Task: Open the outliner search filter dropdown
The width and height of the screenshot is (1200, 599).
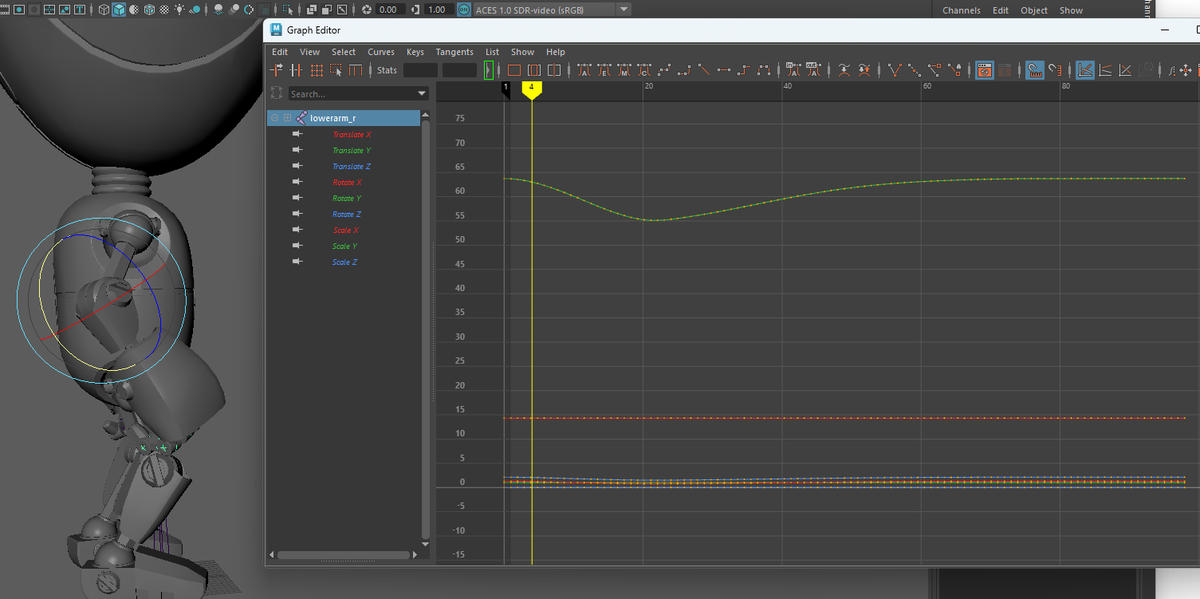Action: click(x=422, y=94)
